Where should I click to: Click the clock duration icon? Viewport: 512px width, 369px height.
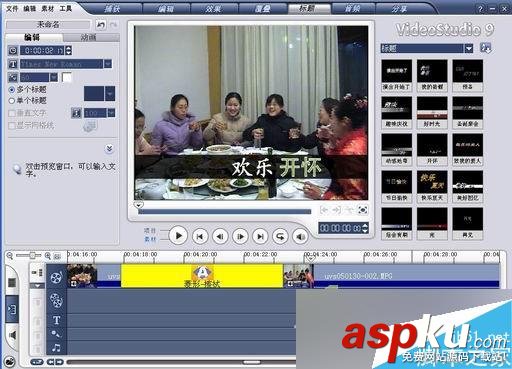coord(13,50)
